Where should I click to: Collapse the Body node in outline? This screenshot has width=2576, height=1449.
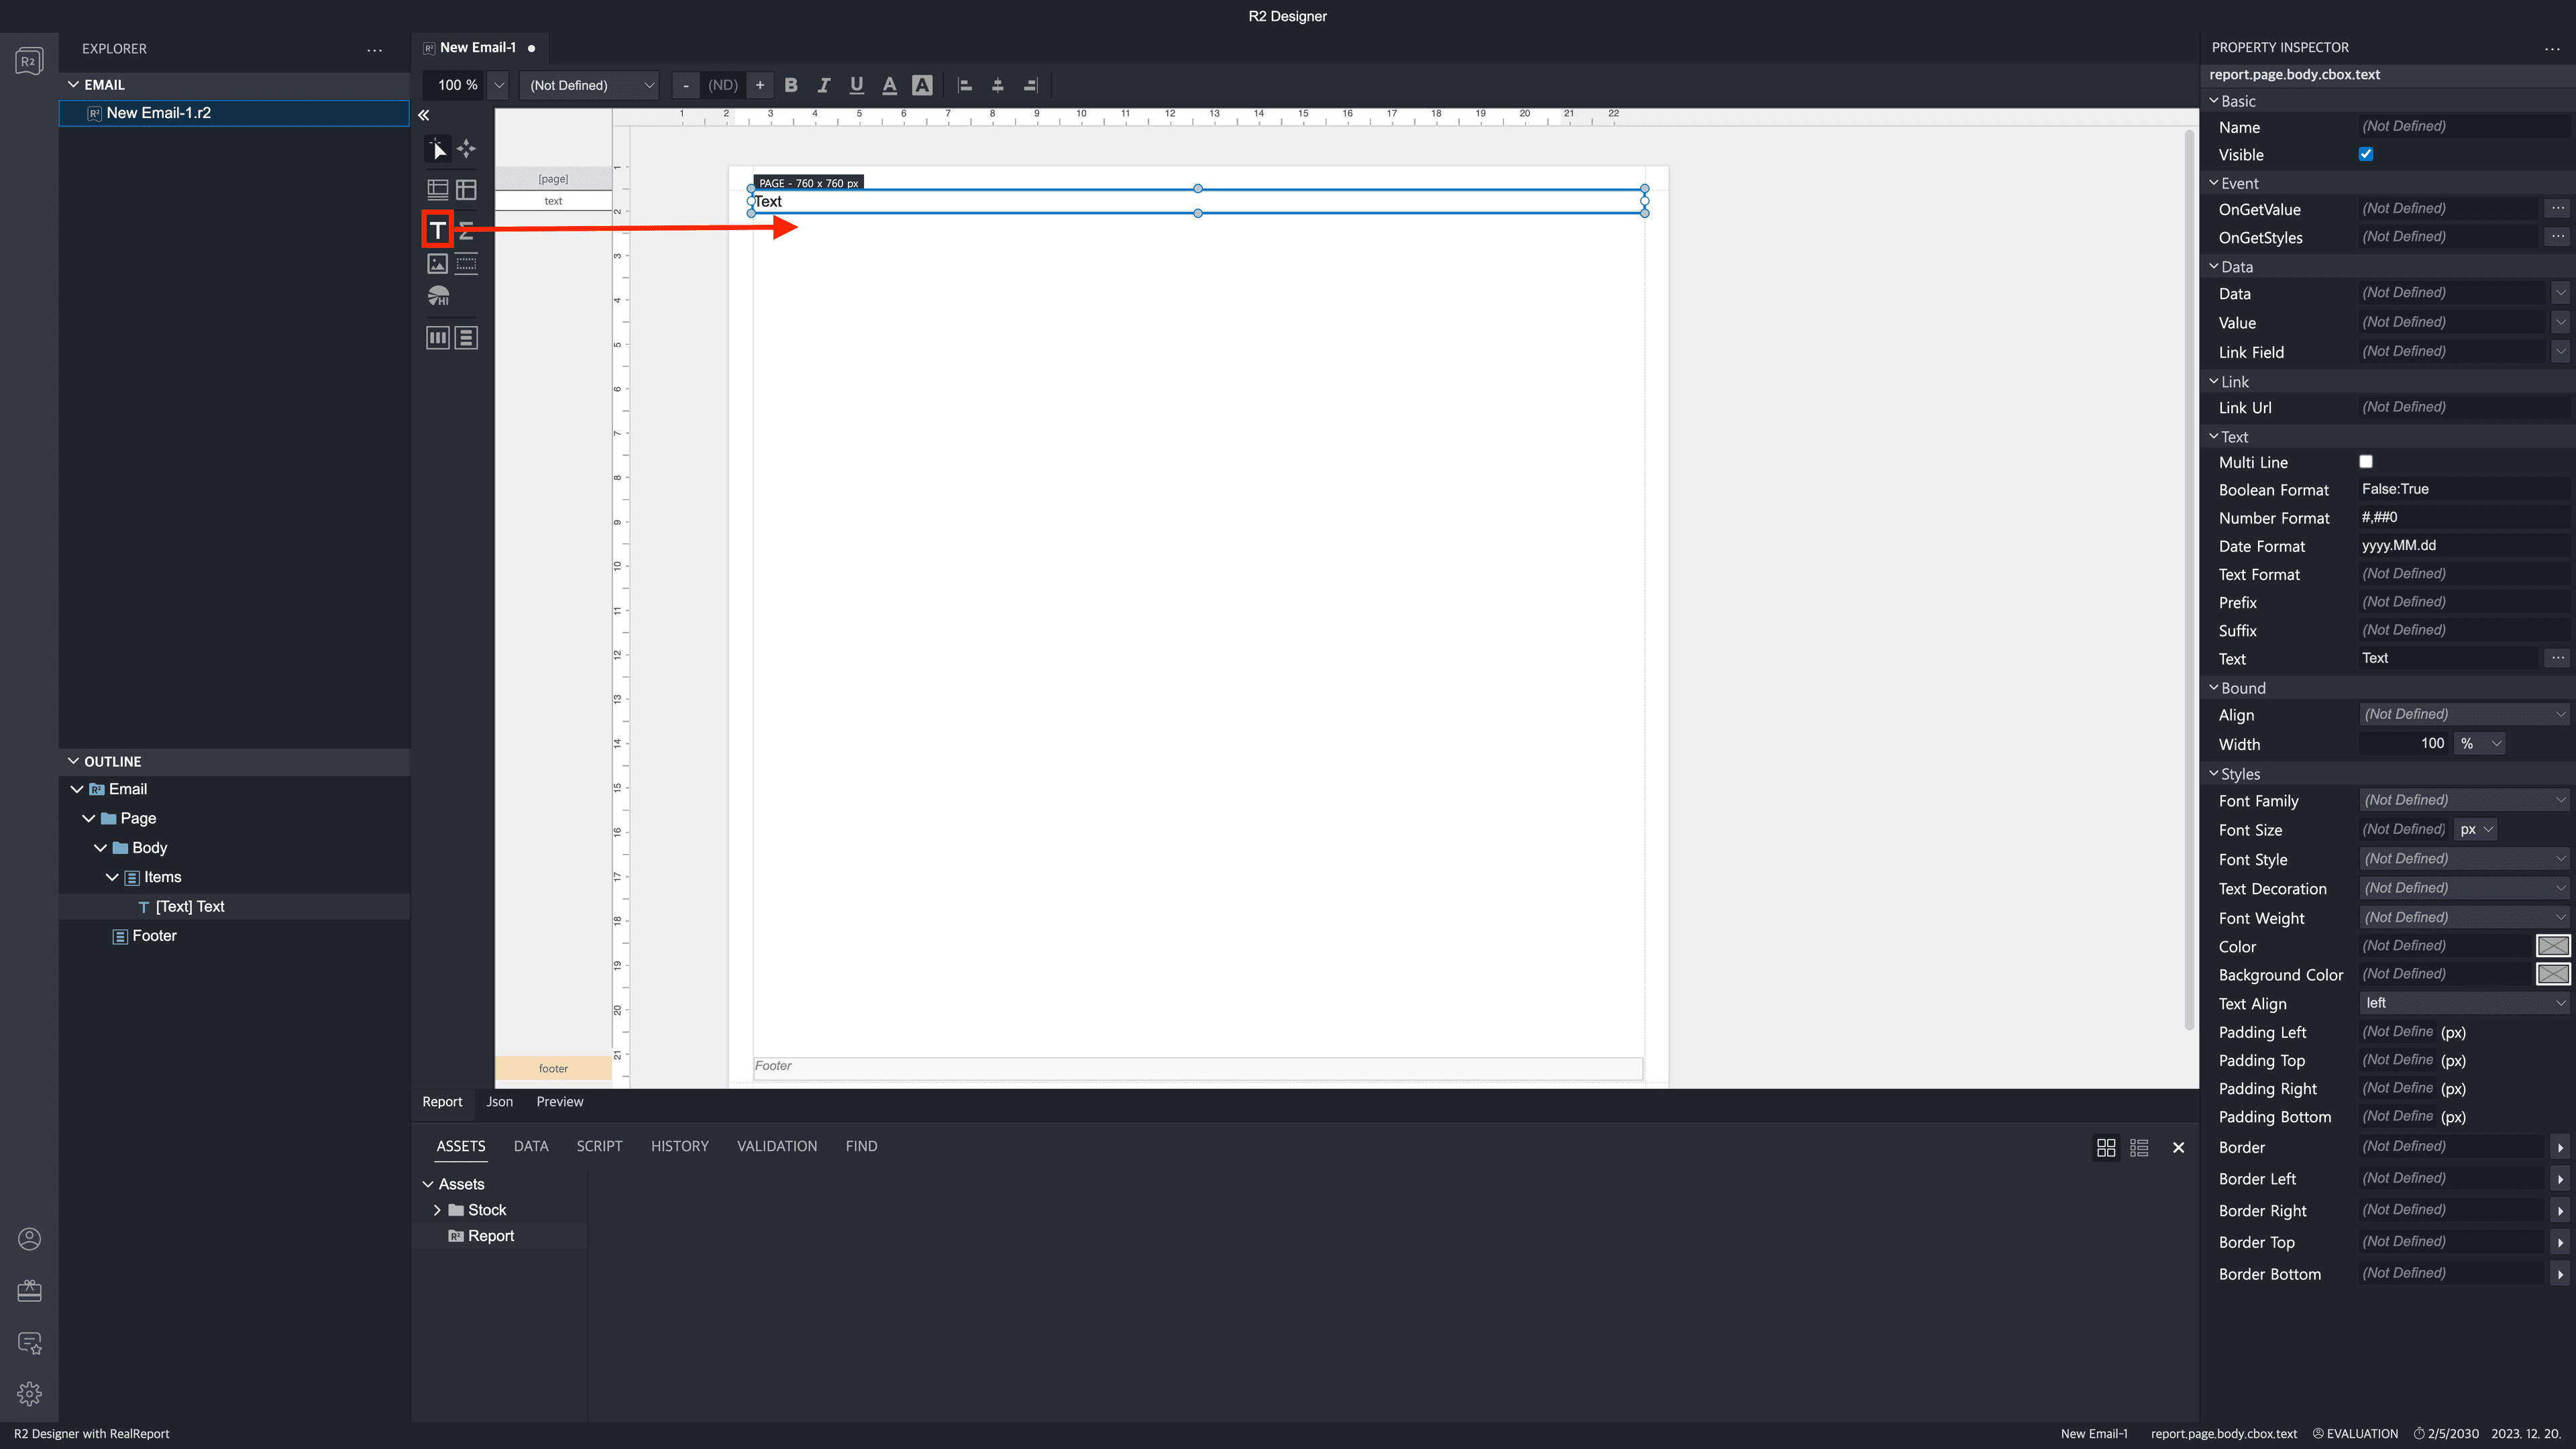coord(100,847)
